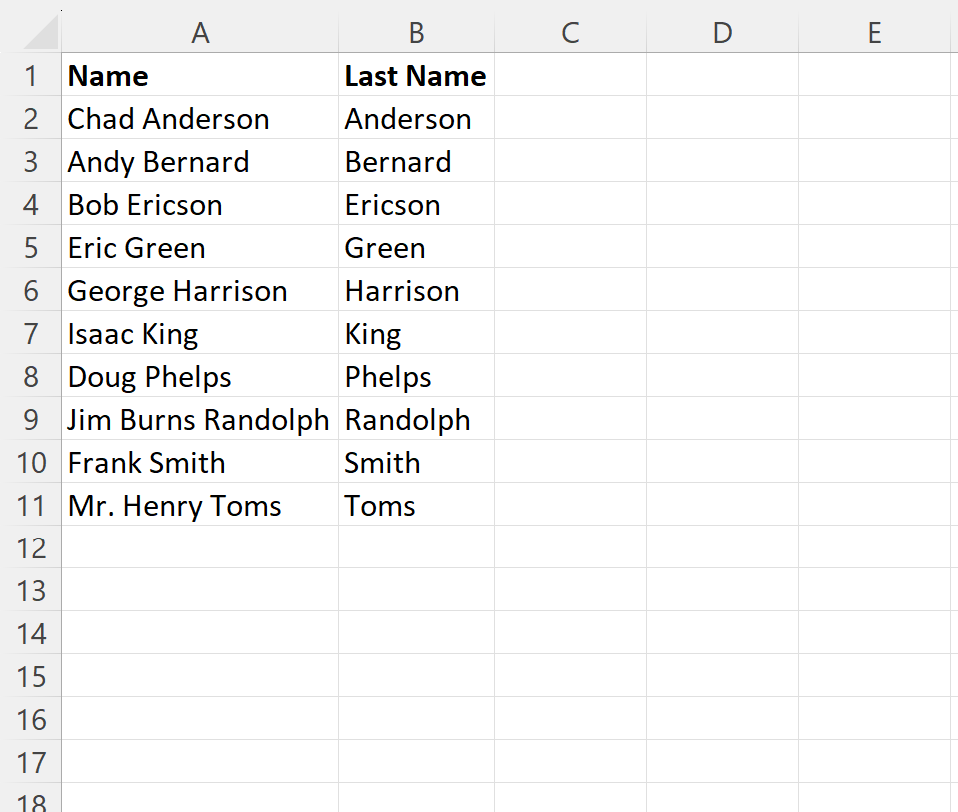Select cell containing Jim Burns Randolph
Image resolution: width=958 pixels, height=812 pixels.
pyautogui.click(x=200, y=419)
